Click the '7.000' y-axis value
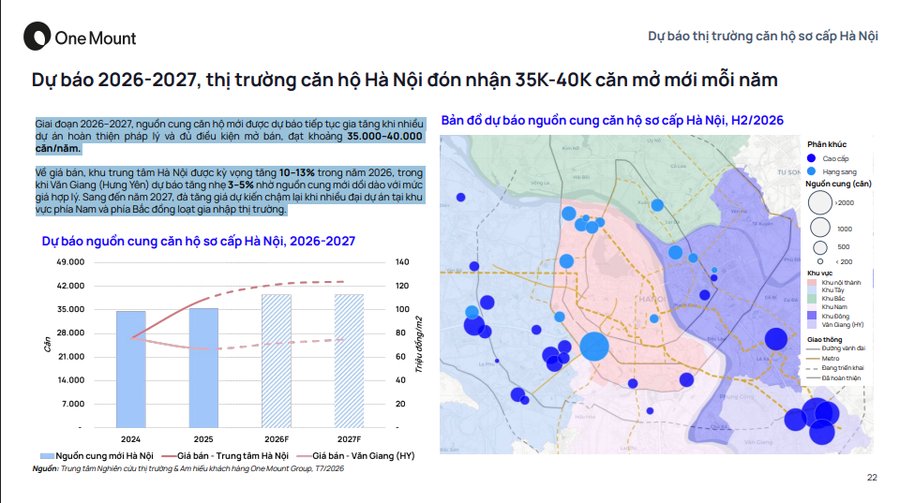 point(72,404)
